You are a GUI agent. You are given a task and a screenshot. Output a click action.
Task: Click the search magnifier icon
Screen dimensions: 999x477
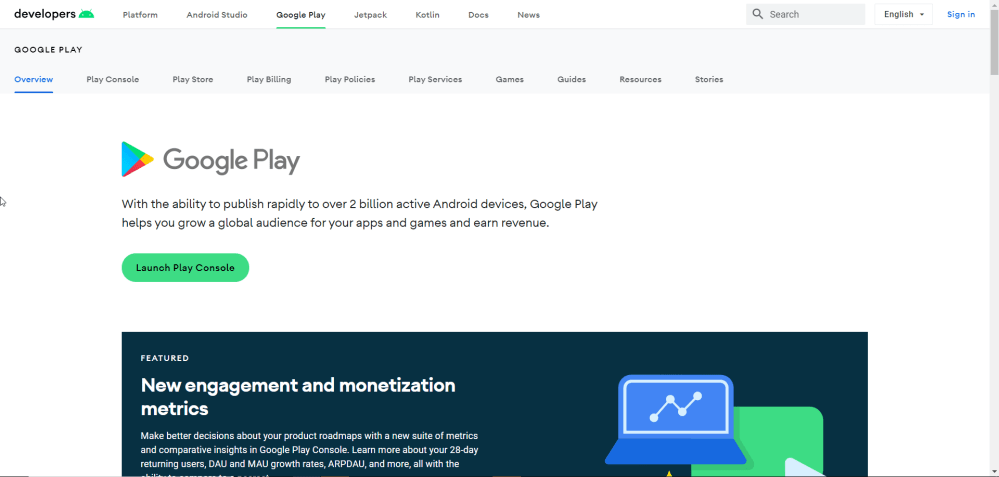point(758,15)
